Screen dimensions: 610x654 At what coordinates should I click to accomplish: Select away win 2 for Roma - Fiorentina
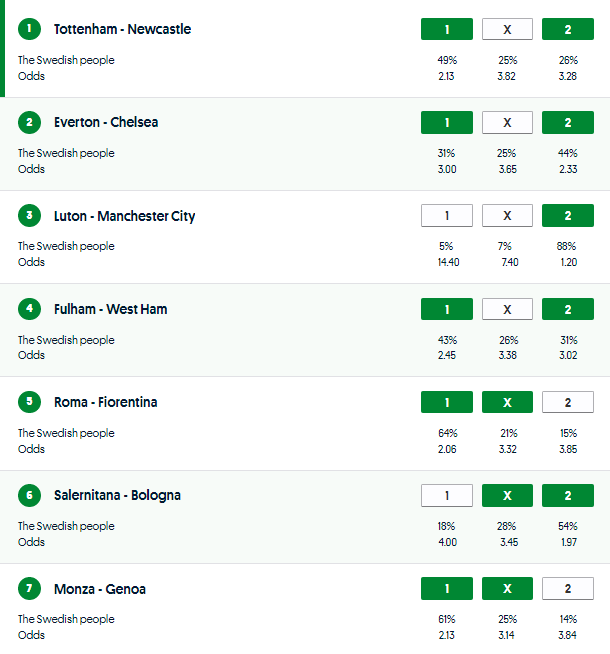tap(567, 402)
